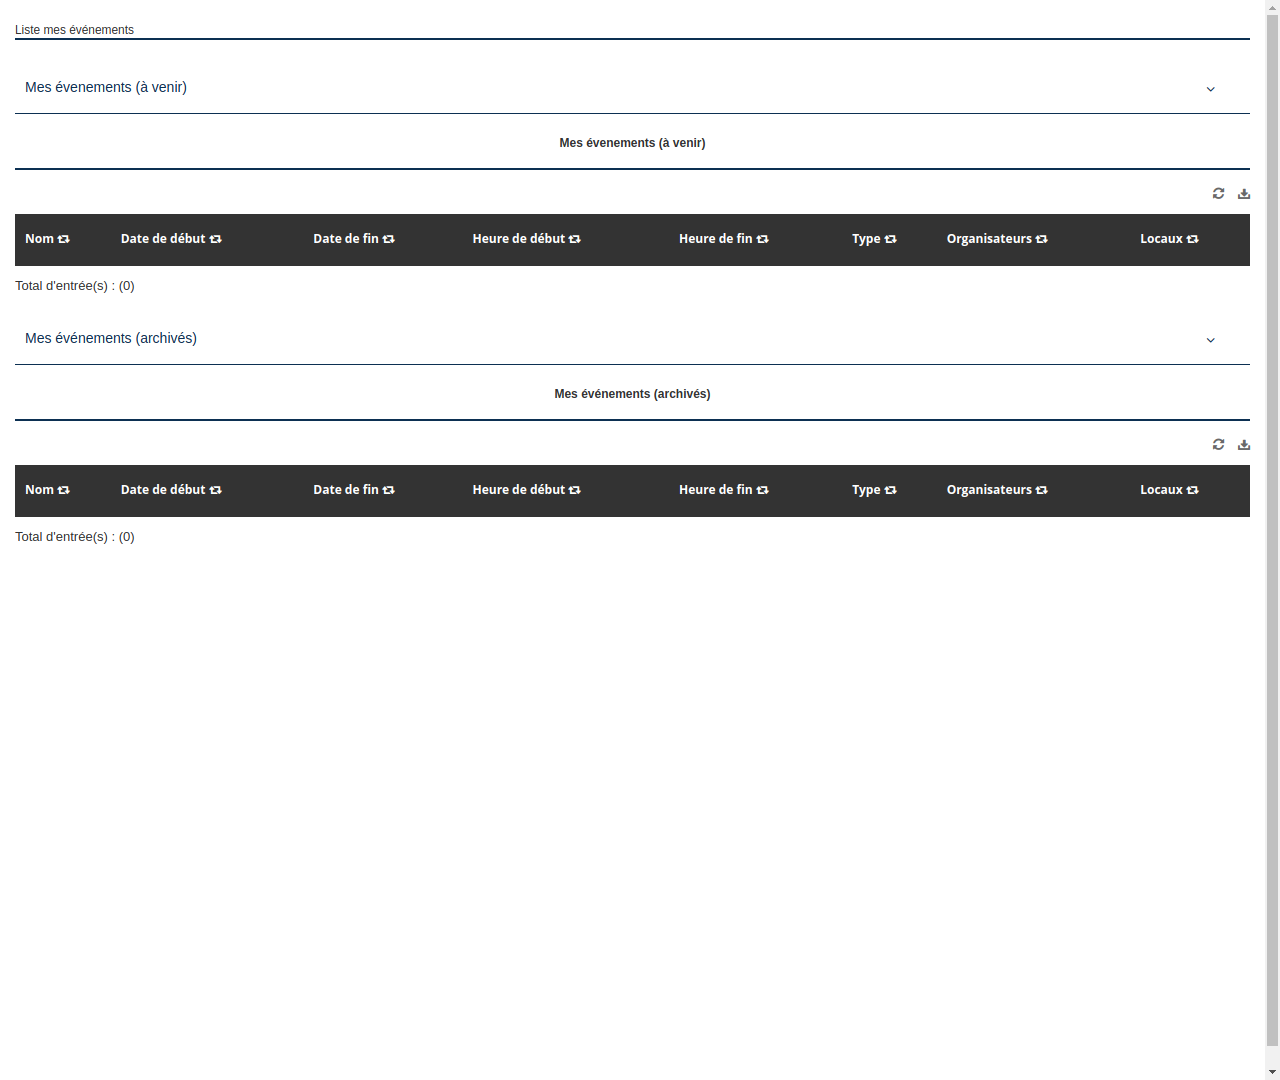Collapse the Mes événements (archivés) section
Screen dimensions: 1280x1080
[x=1210, y=339]
